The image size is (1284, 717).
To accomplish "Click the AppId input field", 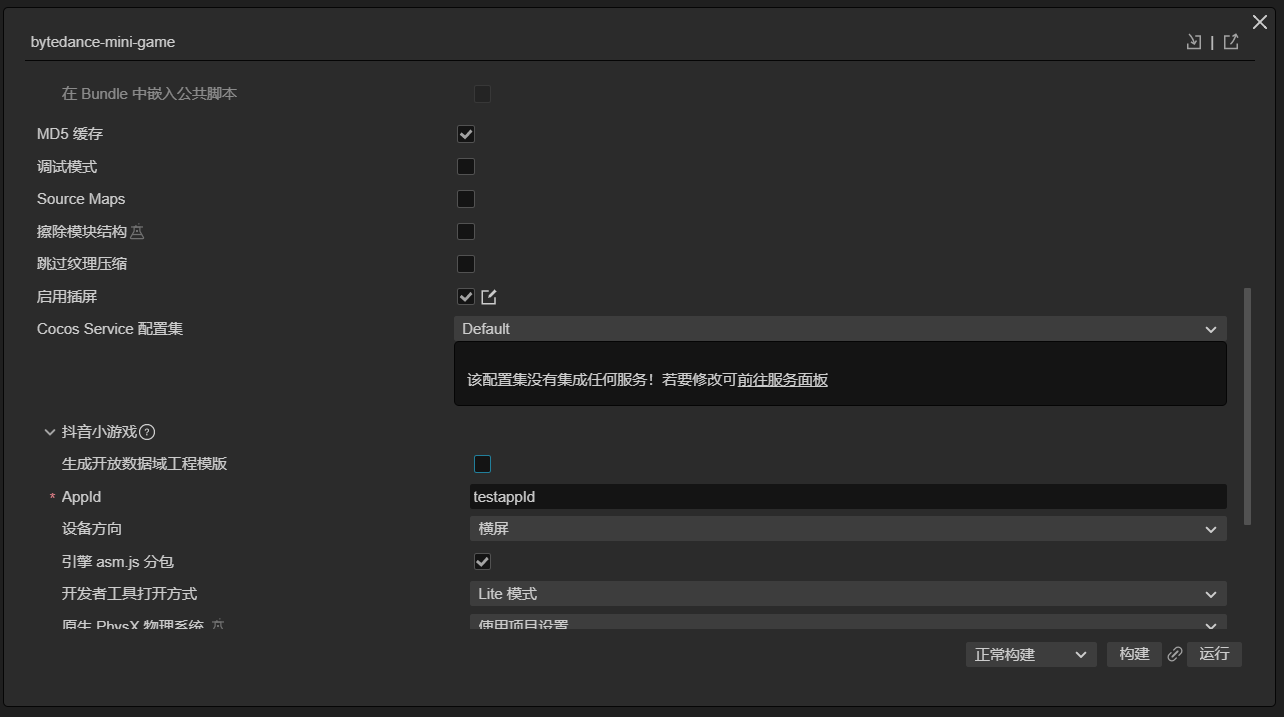I will 848,497.
